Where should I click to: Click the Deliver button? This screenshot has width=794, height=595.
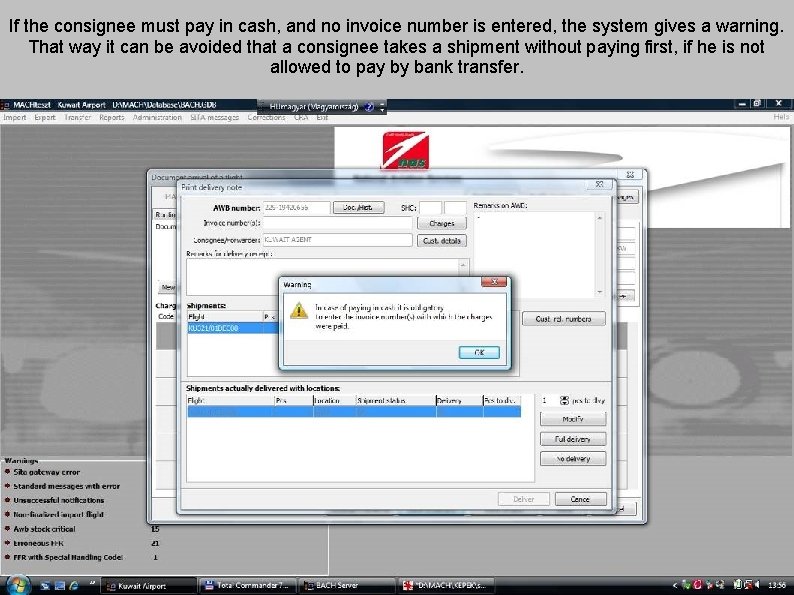click(524, 499)
